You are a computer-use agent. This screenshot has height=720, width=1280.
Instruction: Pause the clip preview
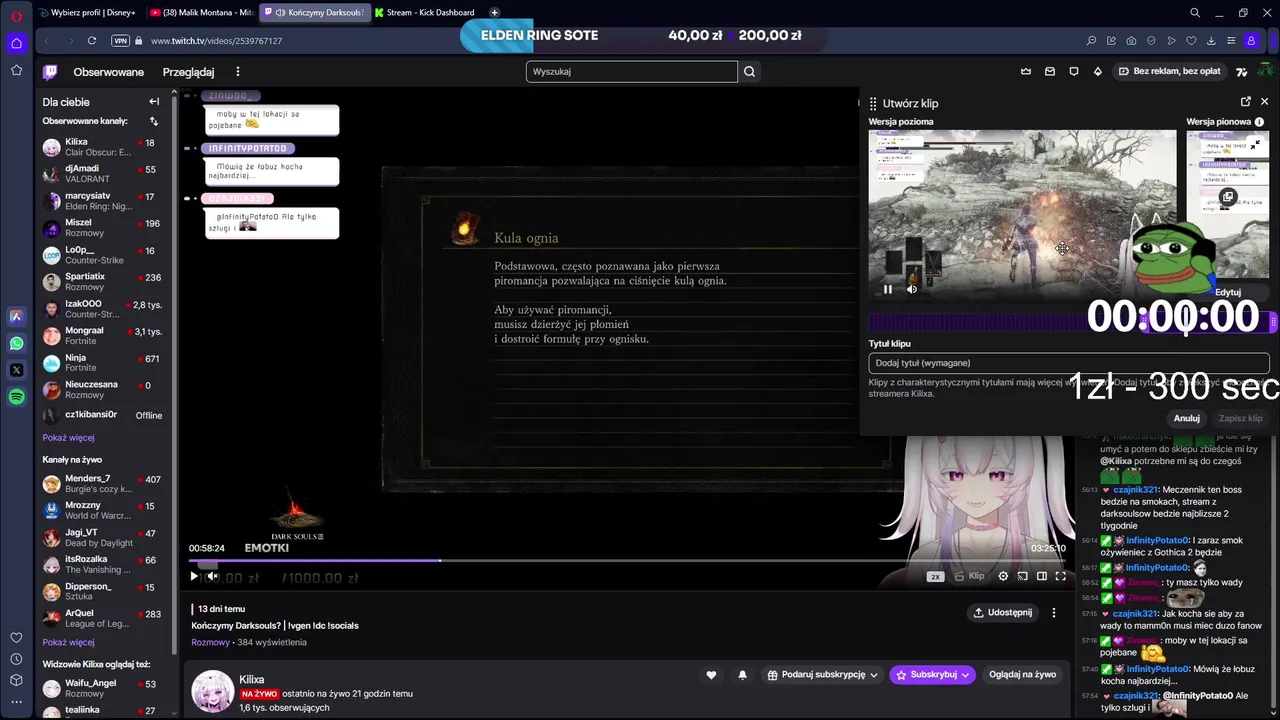887,289
